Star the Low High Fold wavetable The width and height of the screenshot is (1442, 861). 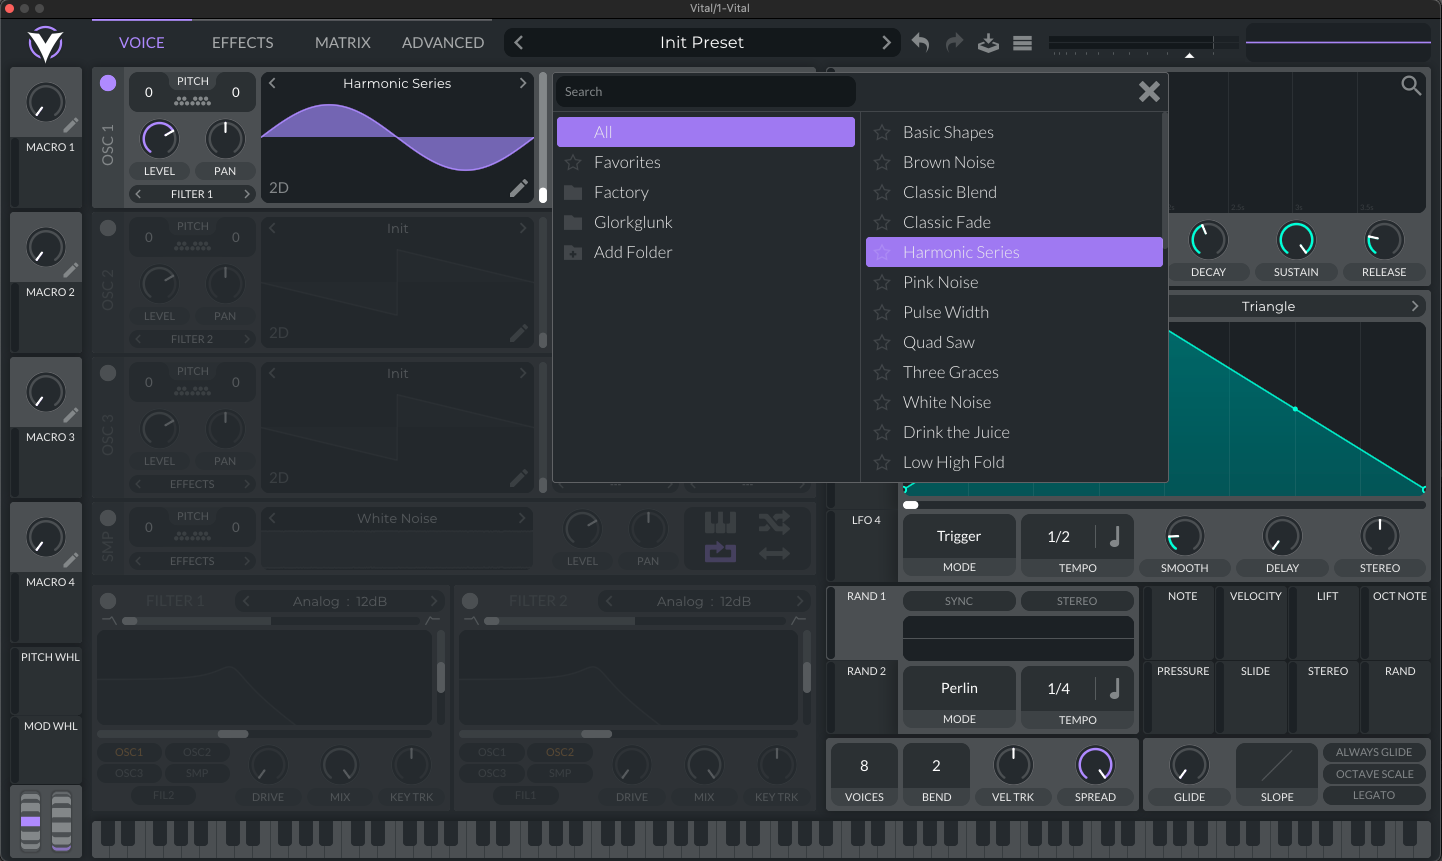click(882, 462)
